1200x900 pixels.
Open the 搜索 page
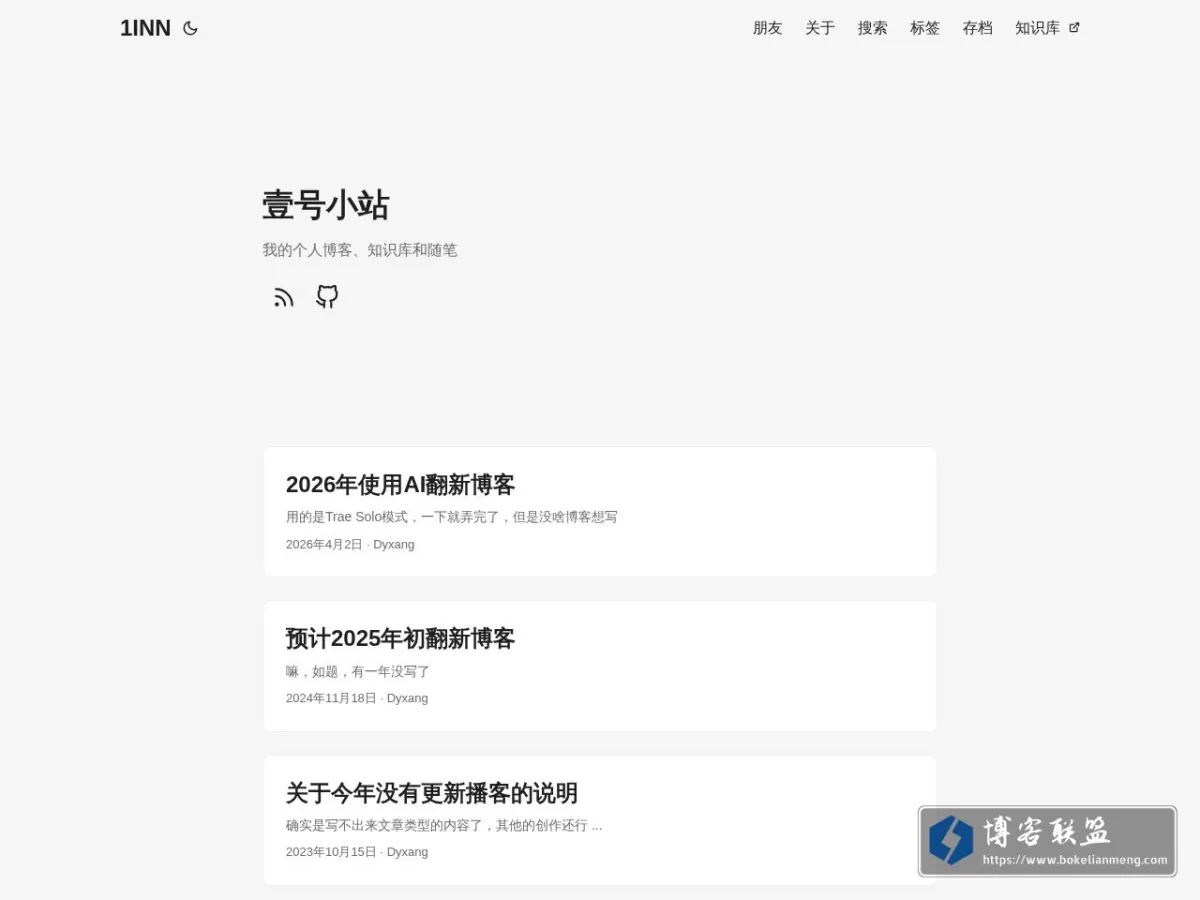pos(872,28)
